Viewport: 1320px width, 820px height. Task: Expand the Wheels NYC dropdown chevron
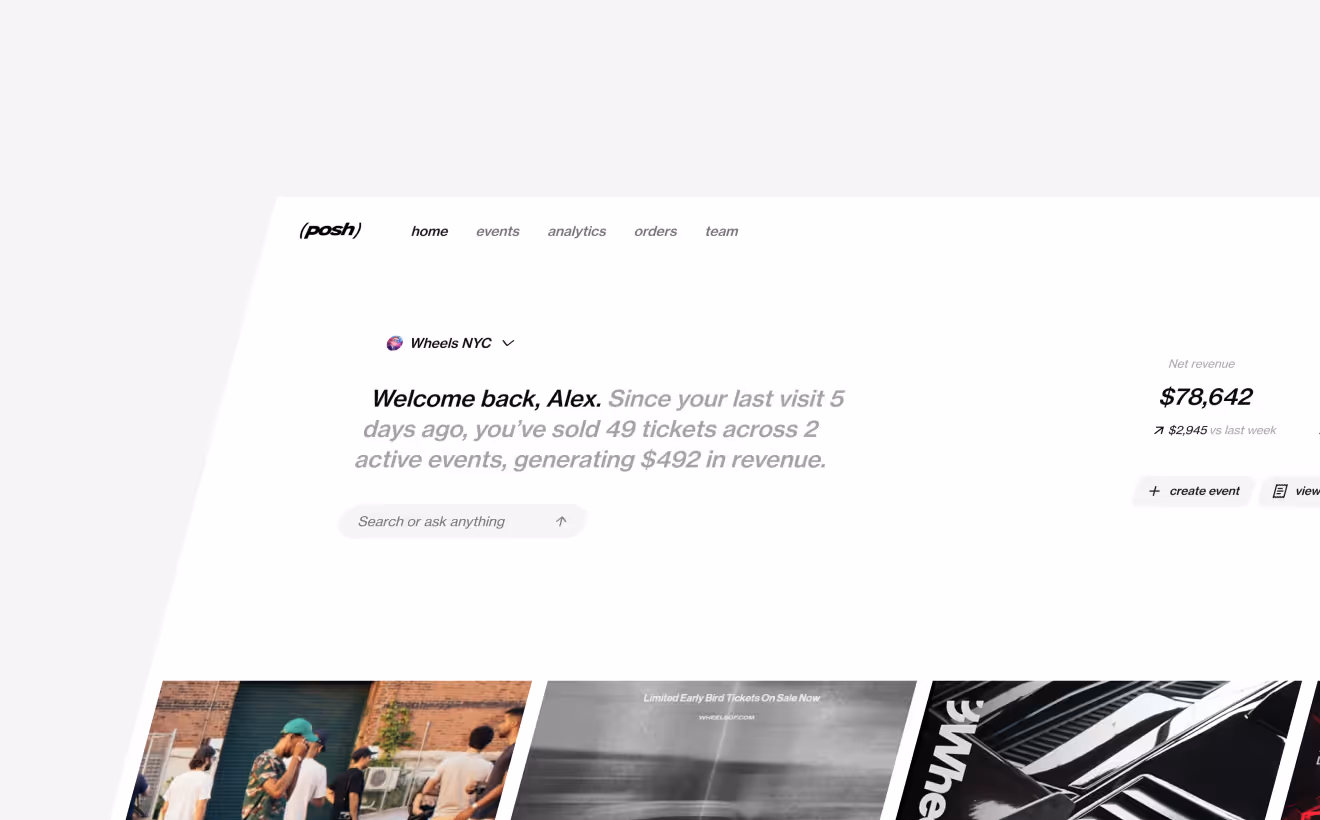[508, 343]
